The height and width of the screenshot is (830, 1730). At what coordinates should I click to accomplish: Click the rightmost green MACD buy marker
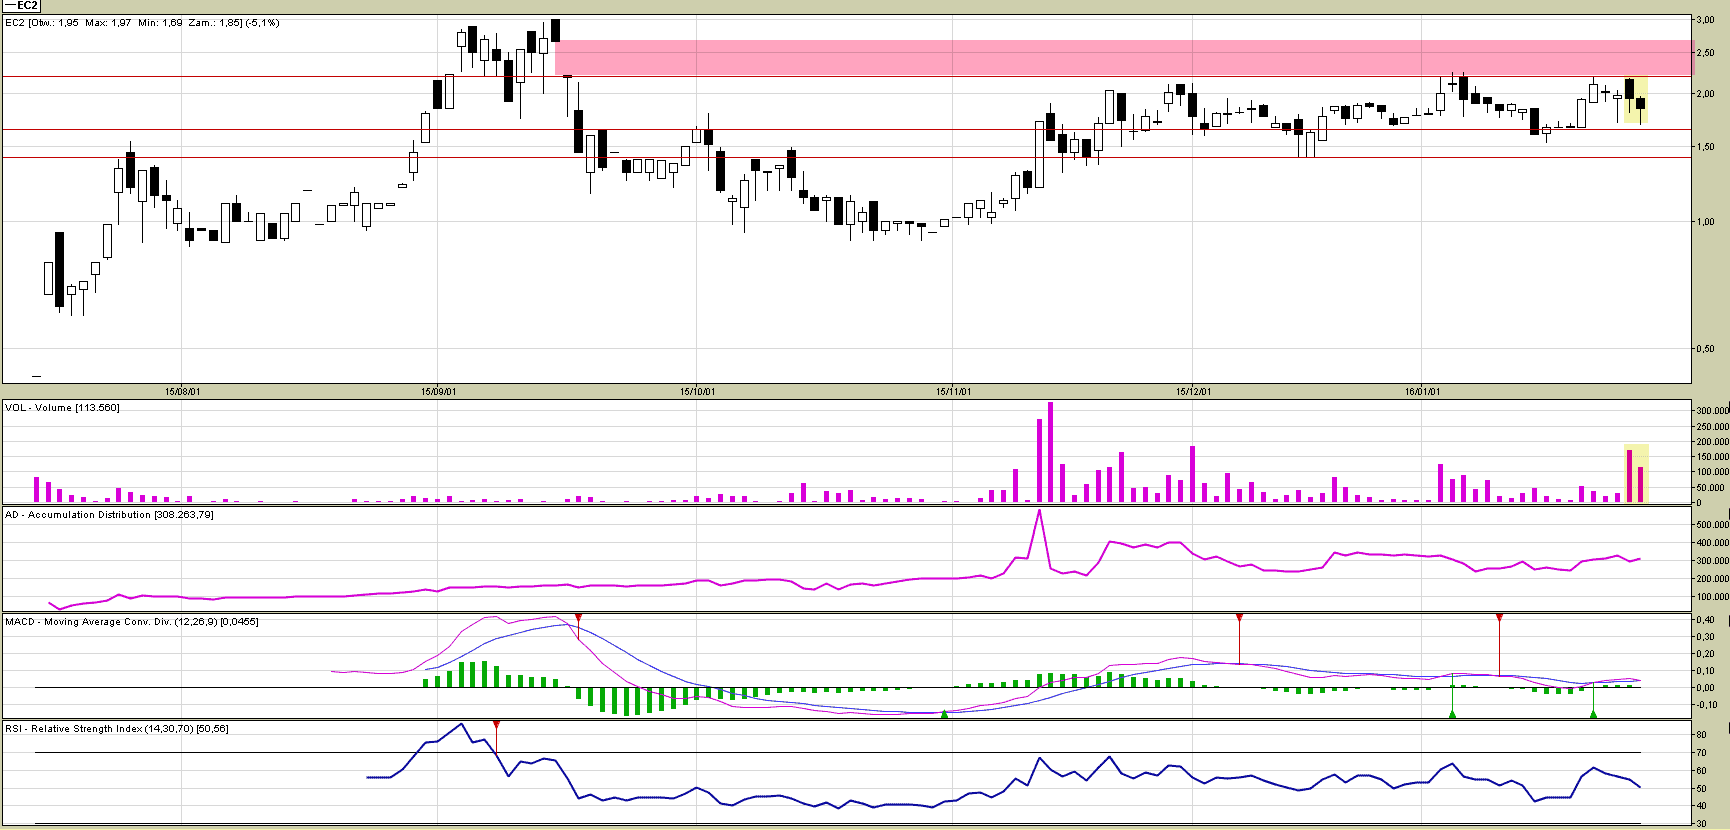click(1593, 714)
